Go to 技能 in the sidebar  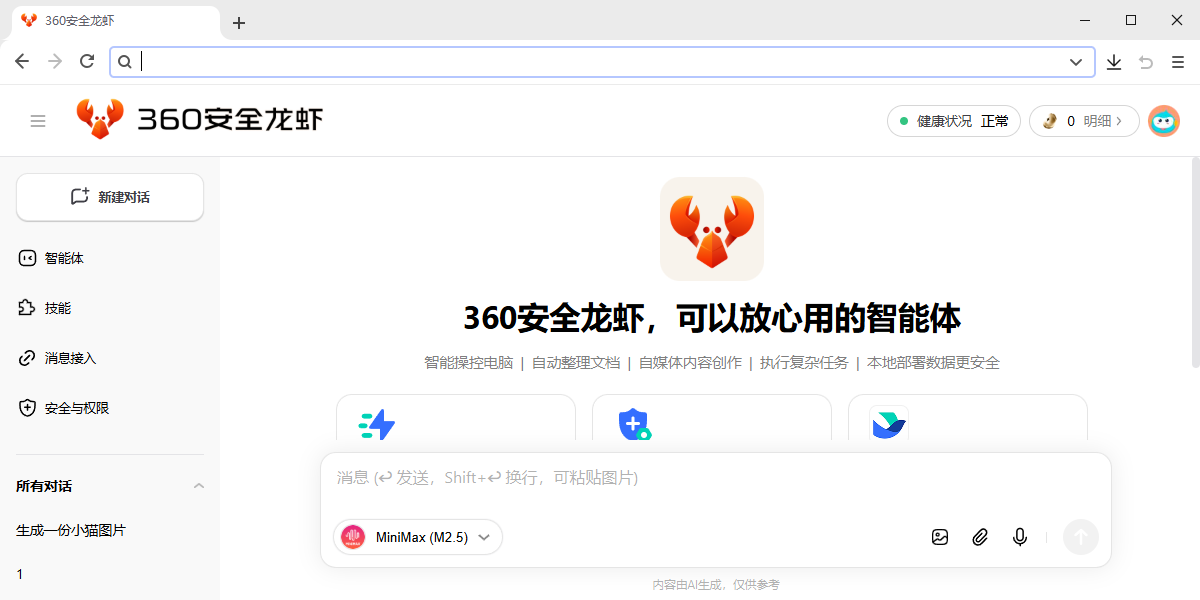(x=58, y=308)
